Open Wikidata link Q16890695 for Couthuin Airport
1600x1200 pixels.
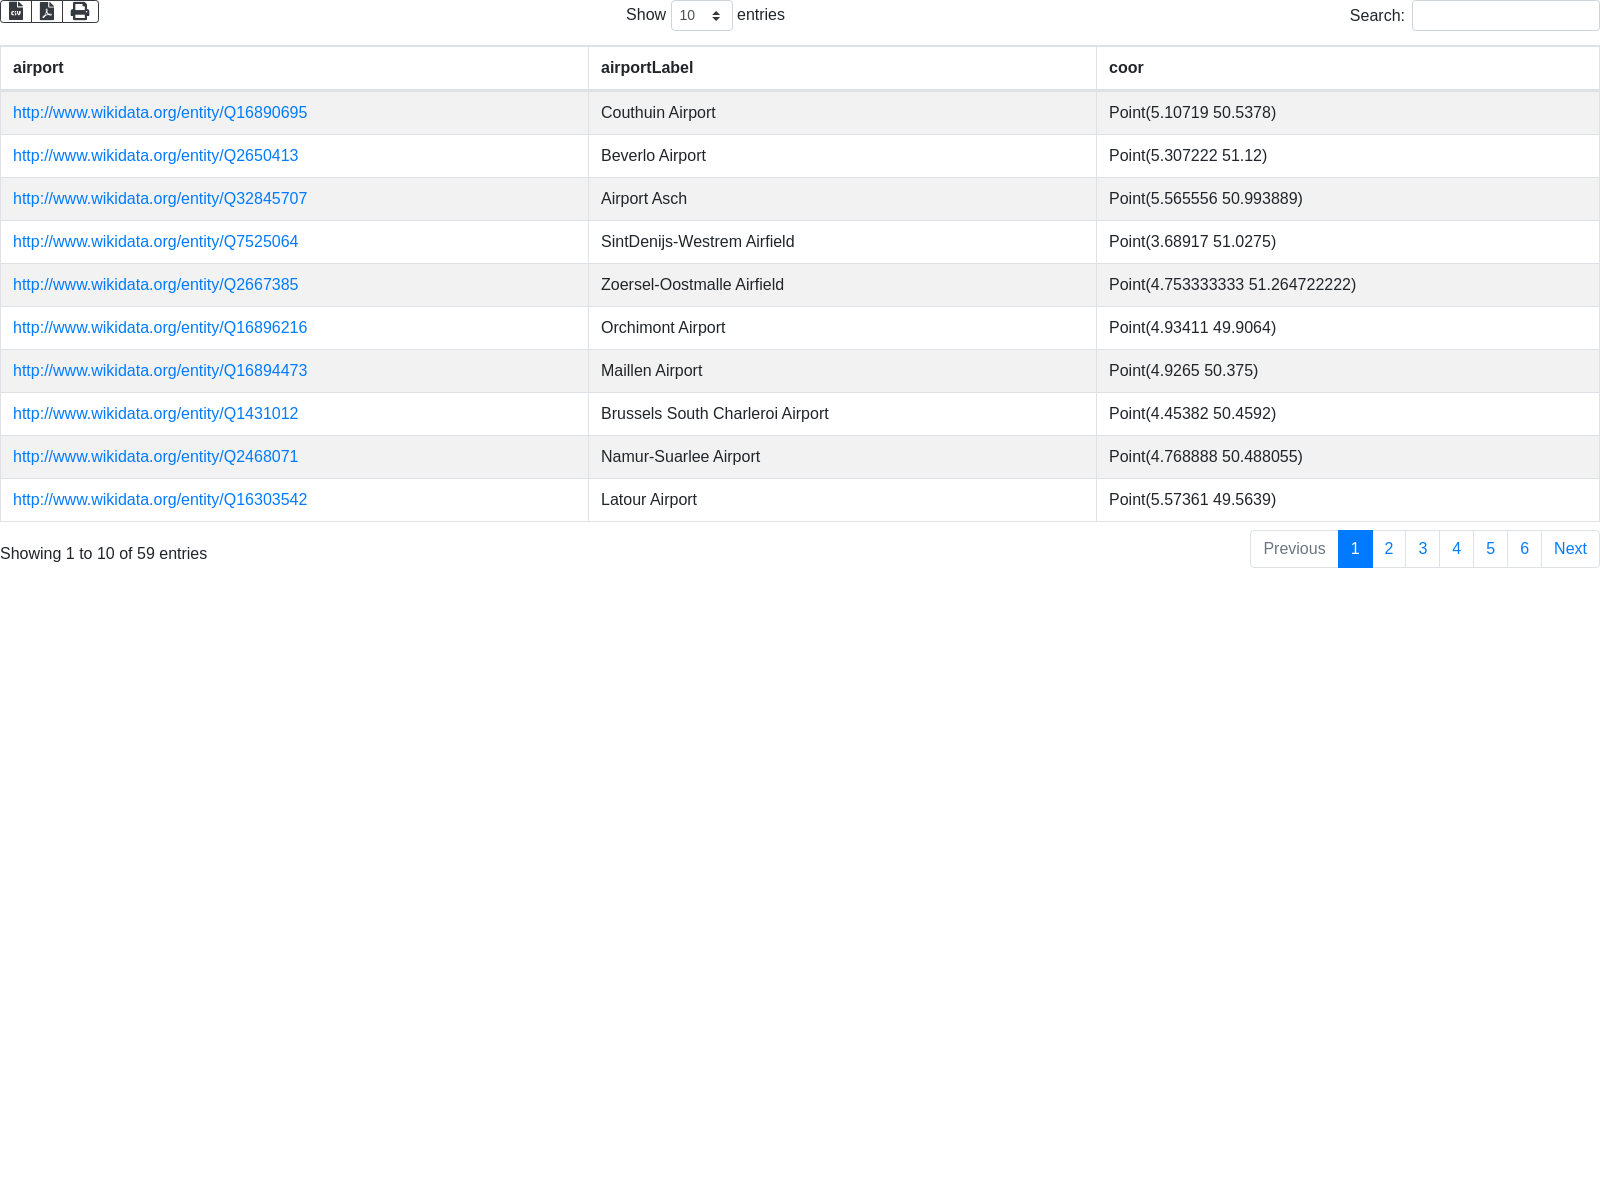[x=160, y=113]
